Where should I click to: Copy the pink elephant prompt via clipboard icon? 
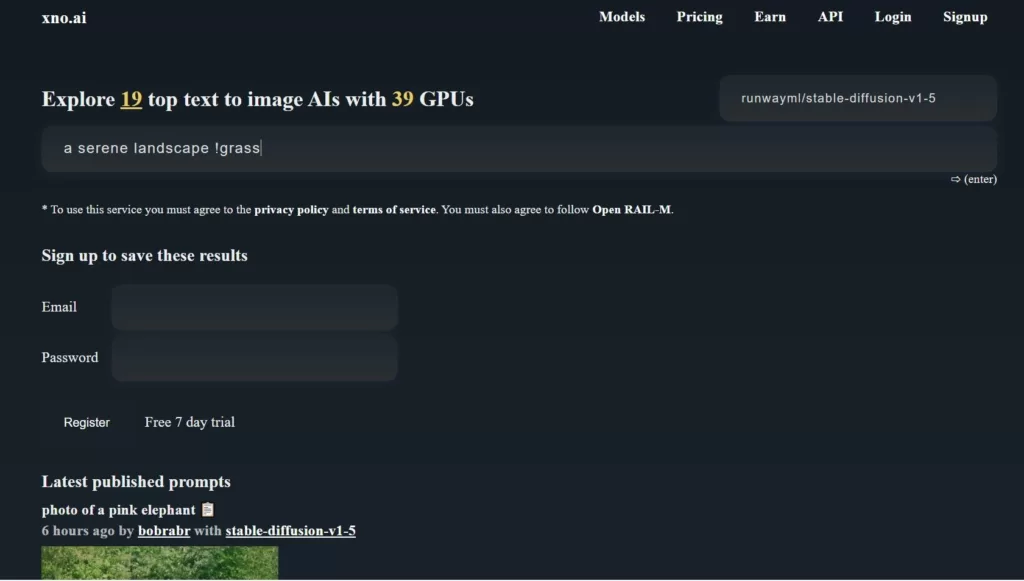208,510
